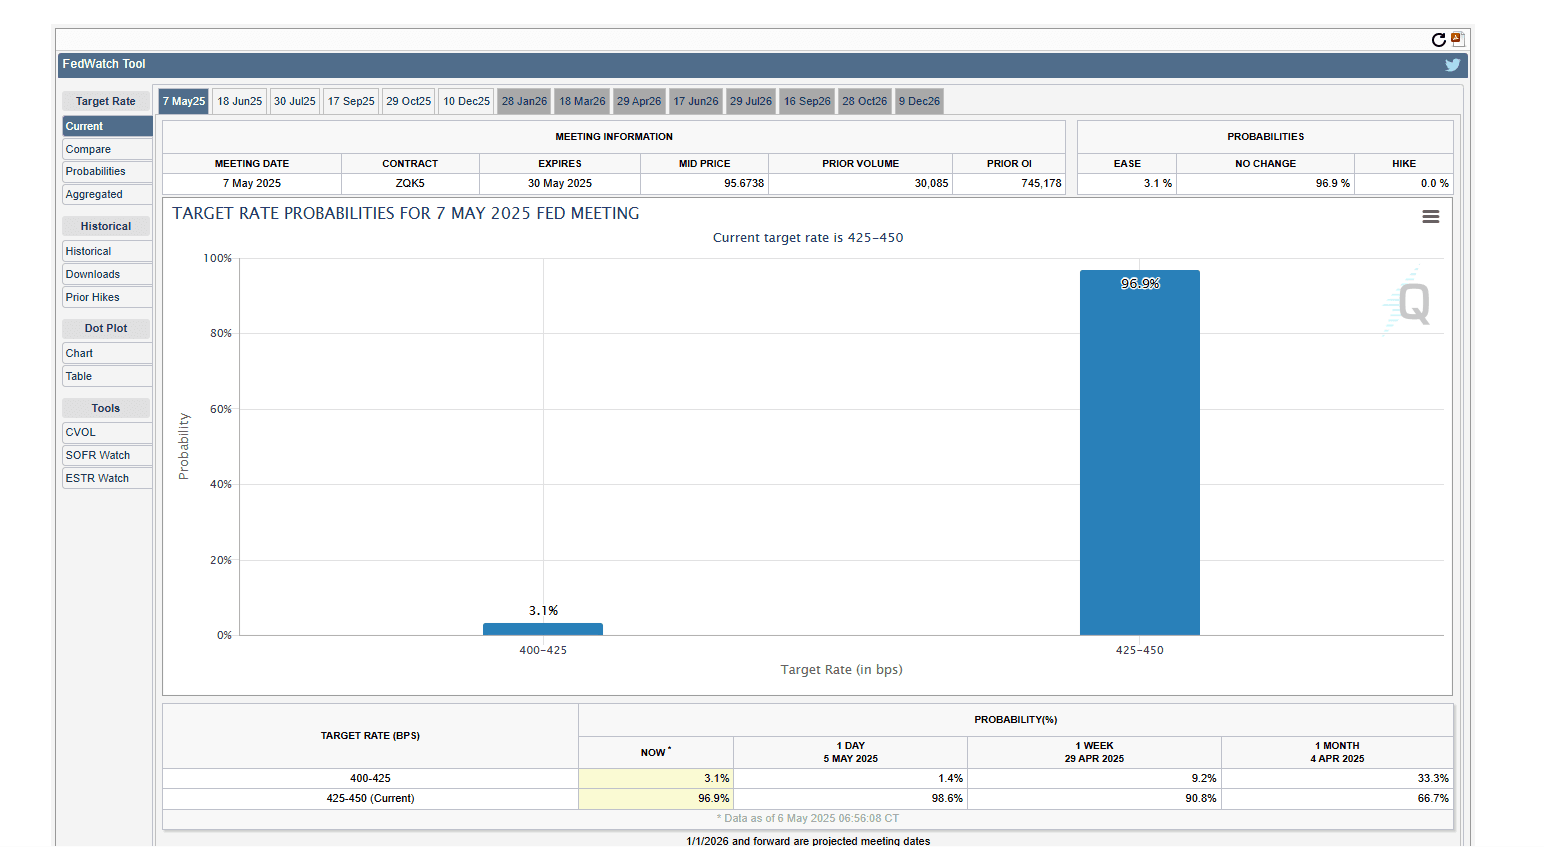Viewport: 1544px width, 847px height.
Task: Open SOFR Watch tool
Action: point(106,456)
